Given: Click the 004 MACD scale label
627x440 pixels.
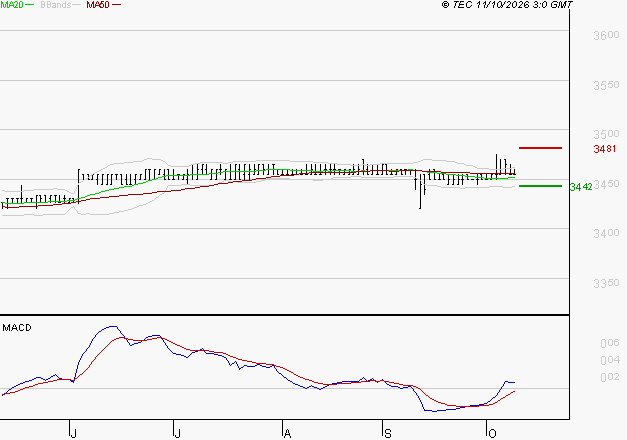Looking at the screenshot, I should (x=610, y=360).
